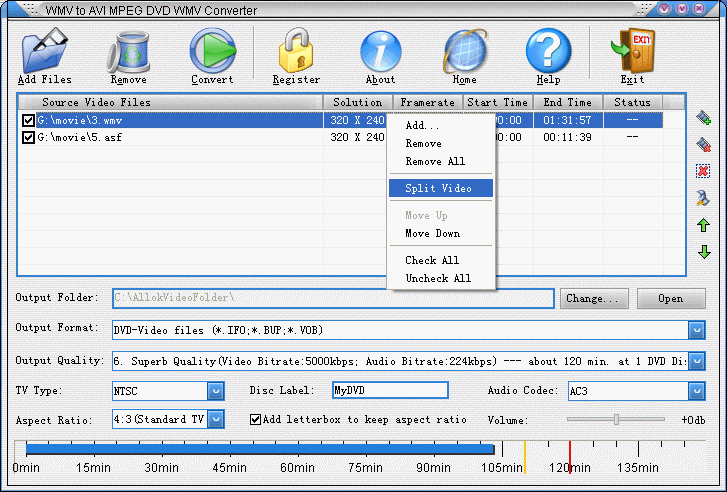Uncheck the G:\movie\3.wmv file checkbox
Screen dimensions: 727x492
[28, 120]
